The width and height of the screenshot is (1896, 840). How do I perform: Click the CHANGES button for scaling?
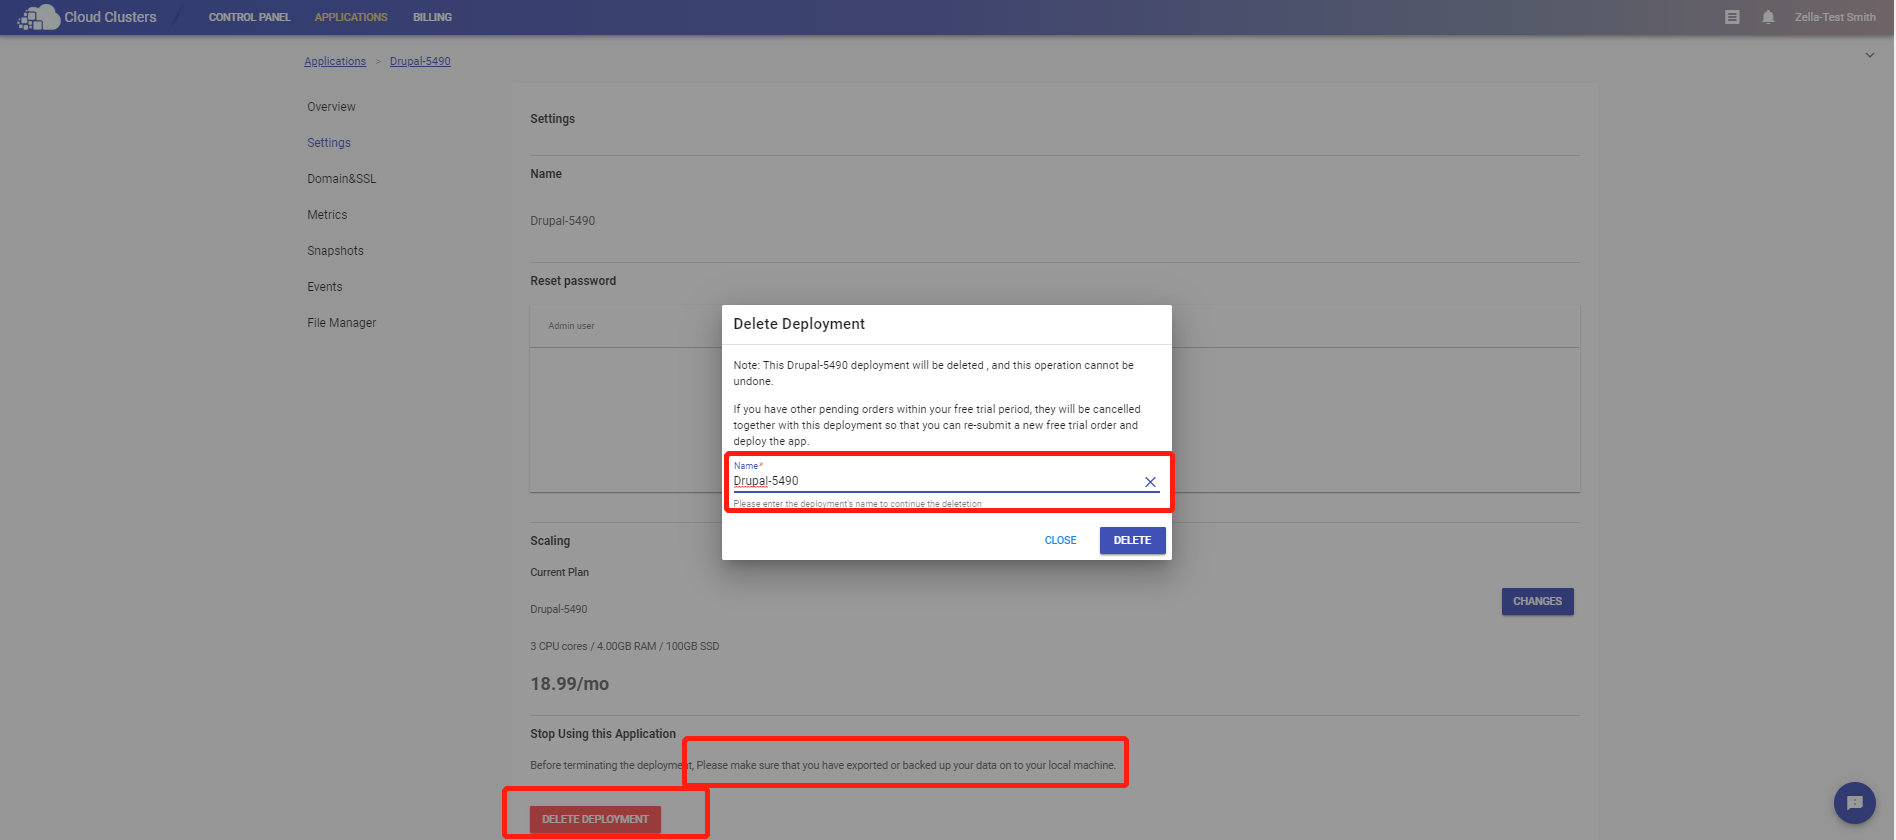pyautogui.click(x=1537, y=601)
